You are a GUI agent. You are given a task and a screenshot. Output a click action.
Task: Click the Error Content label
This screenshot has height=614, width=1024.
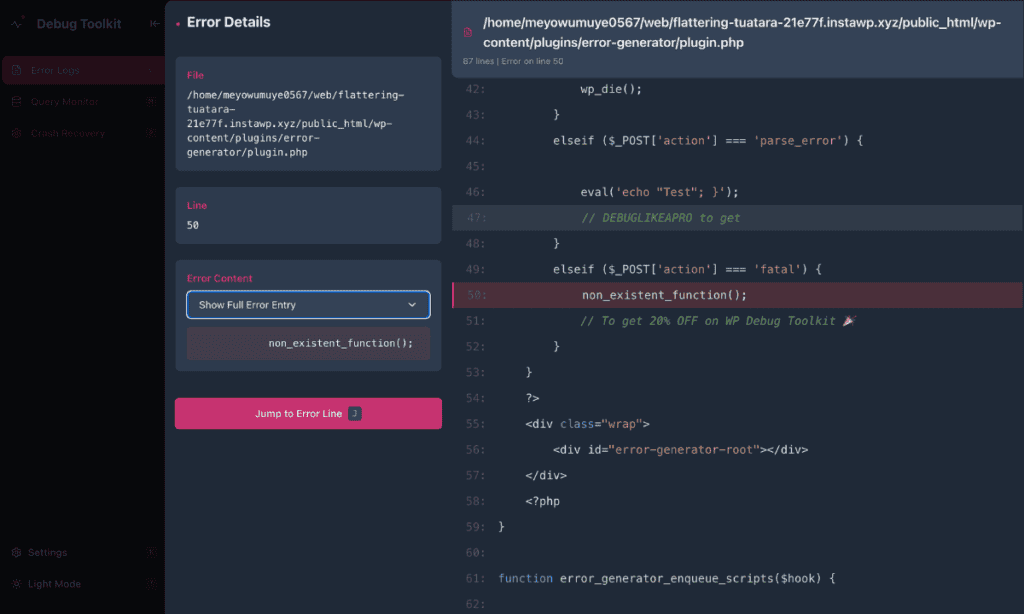219,278
